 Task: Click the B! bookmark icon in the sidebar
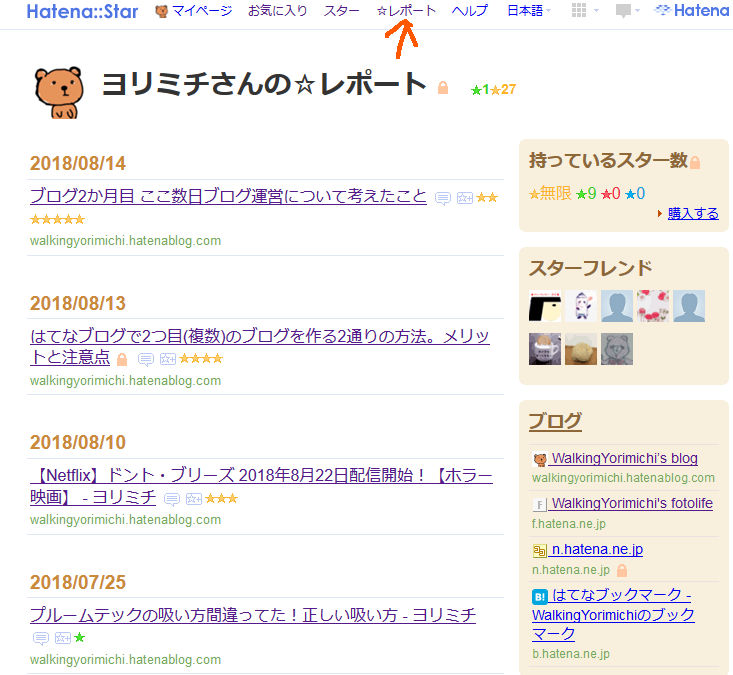[x=539, y=596]
